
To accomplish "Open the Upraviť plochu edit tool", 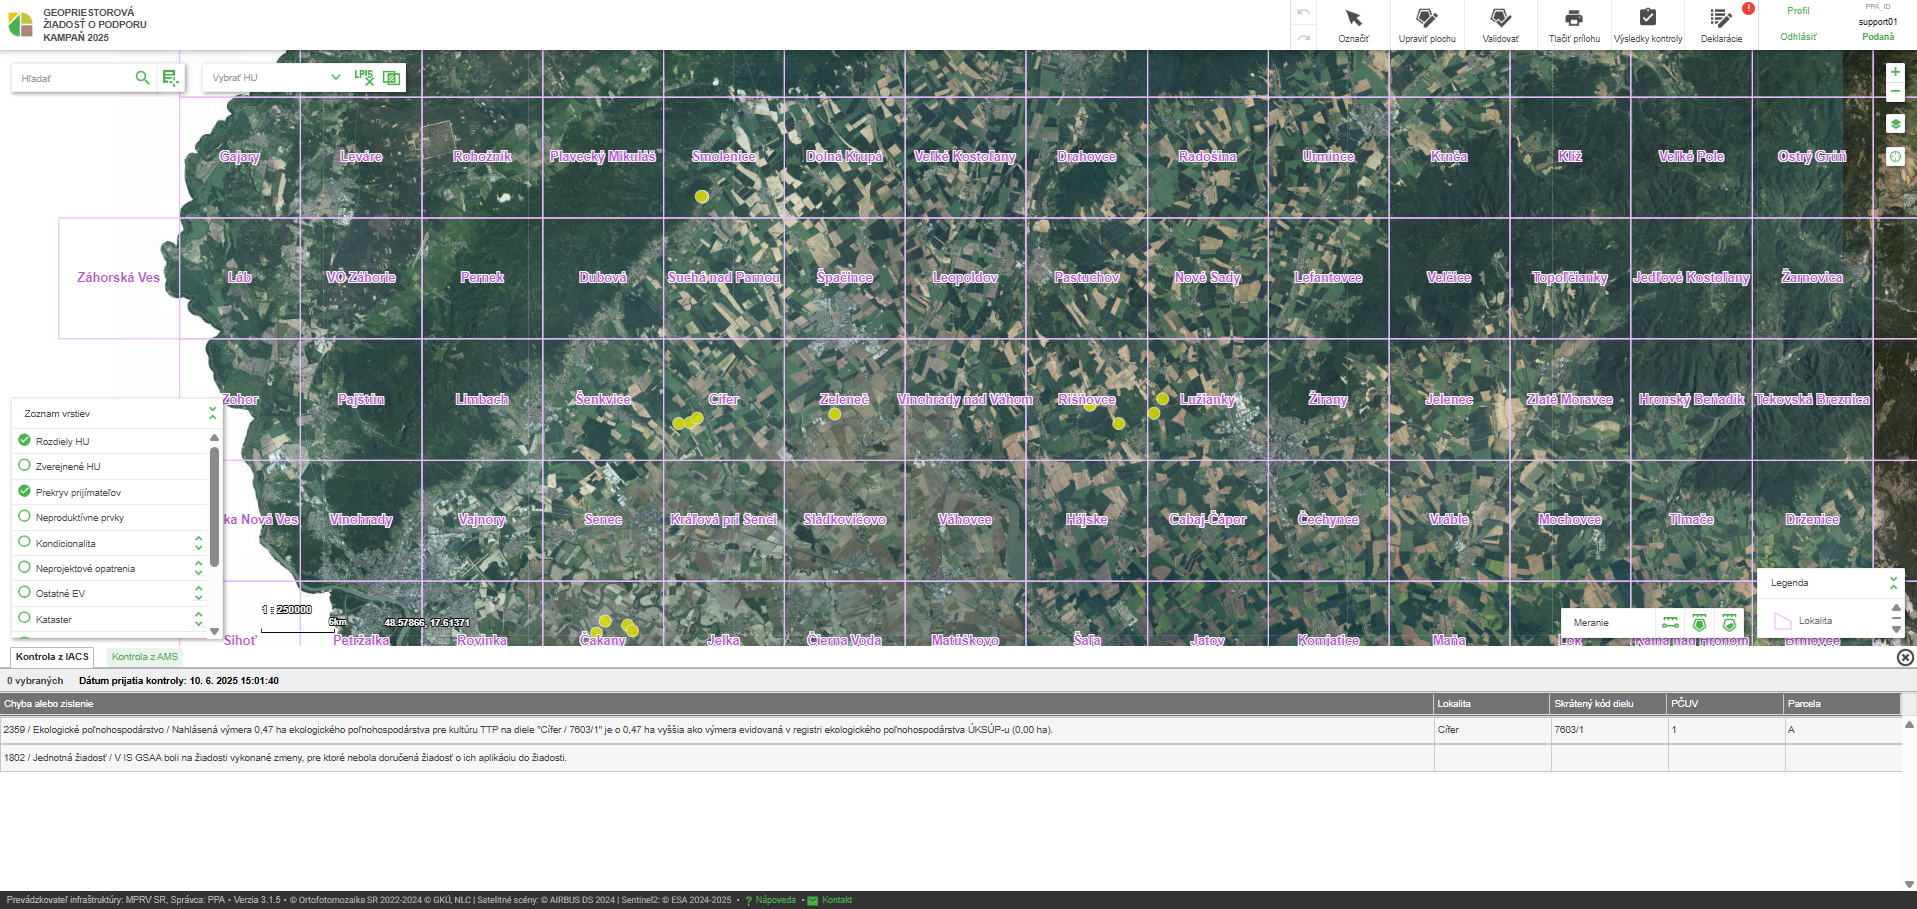I will 1426,25.
